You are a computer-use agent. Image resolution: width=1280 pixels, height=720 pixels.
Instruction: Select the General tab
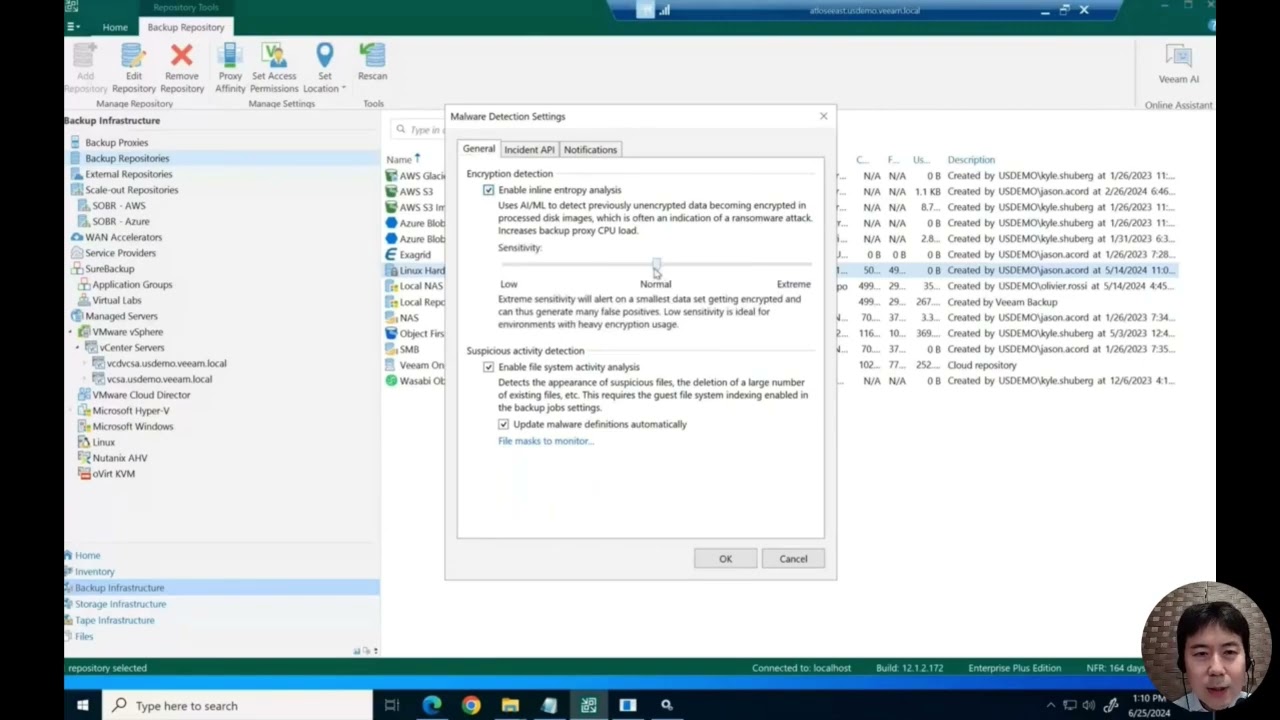[478, 149]
